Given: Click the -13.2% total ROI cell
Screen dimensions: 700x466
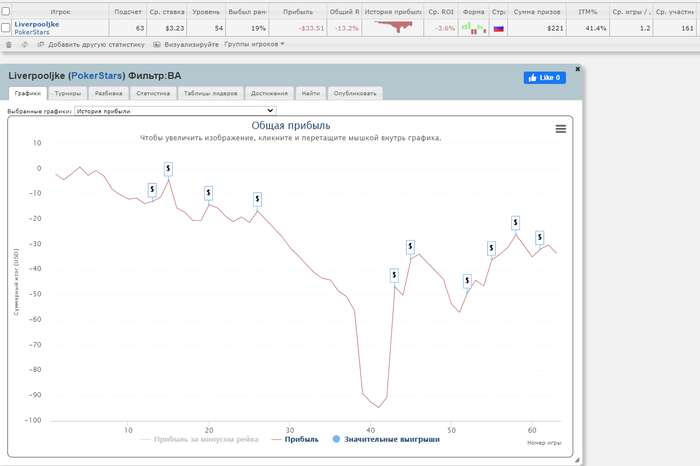Looking at the screenshot, I should click(x=346, y=28).
